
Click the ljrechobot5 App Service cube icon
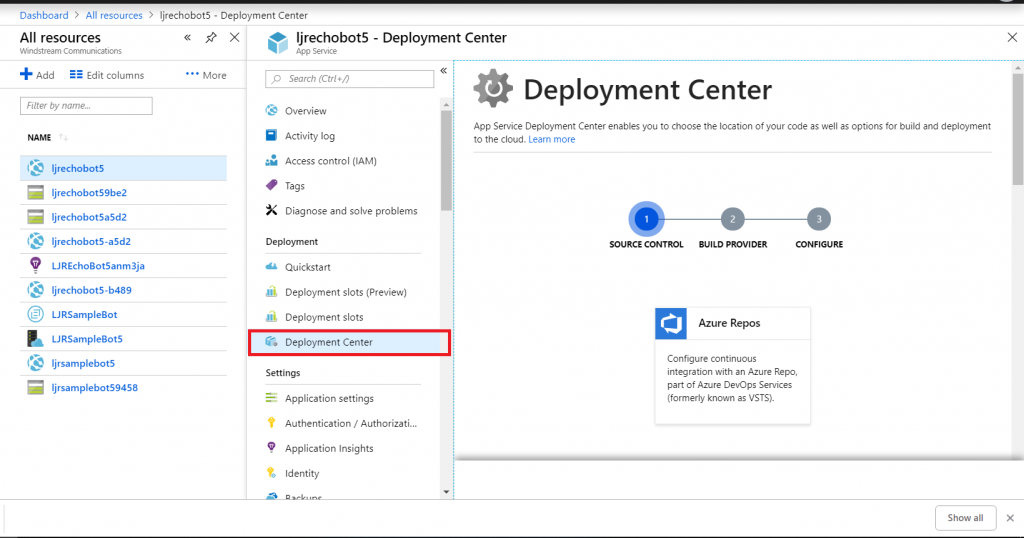(278, 43)
